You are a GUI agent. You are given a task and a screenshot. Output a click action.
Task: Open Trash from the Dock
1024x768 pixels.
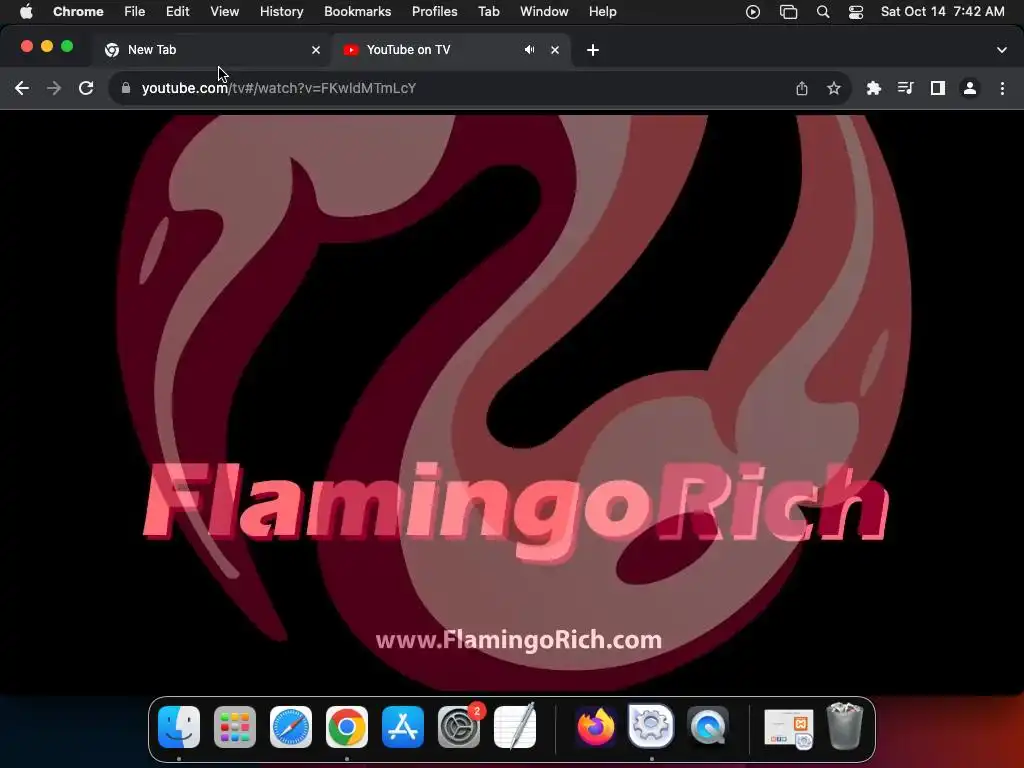tap(844, 726)
